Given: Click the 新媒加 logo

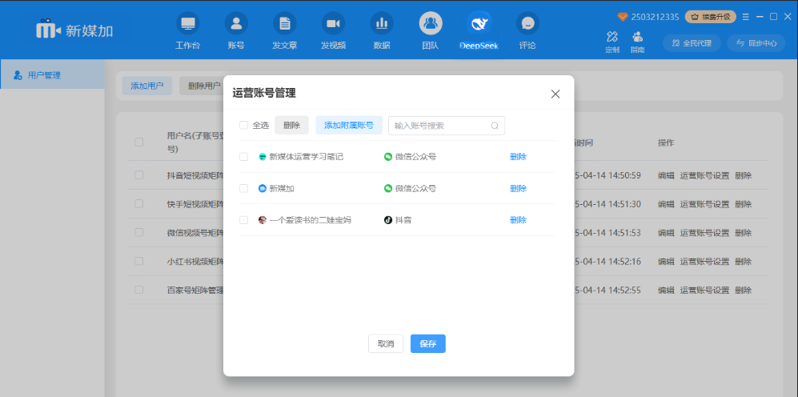Looking at the screenshot, I should click(74, 31).
